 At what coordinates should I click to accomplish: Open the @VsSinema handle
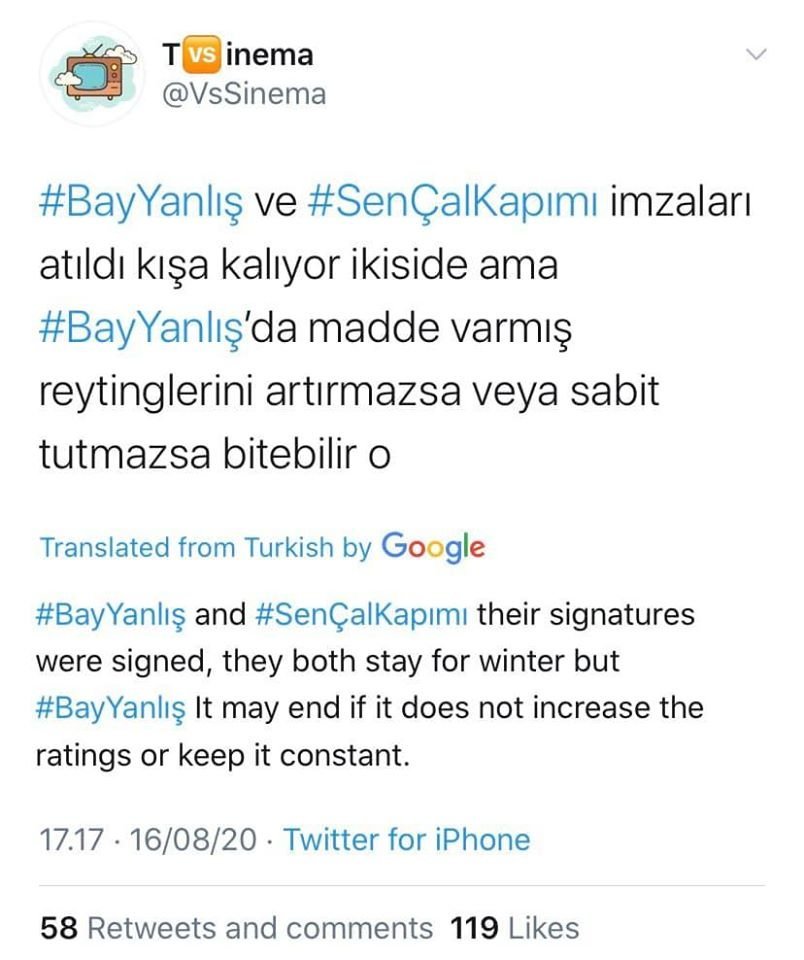pos(244,95)
